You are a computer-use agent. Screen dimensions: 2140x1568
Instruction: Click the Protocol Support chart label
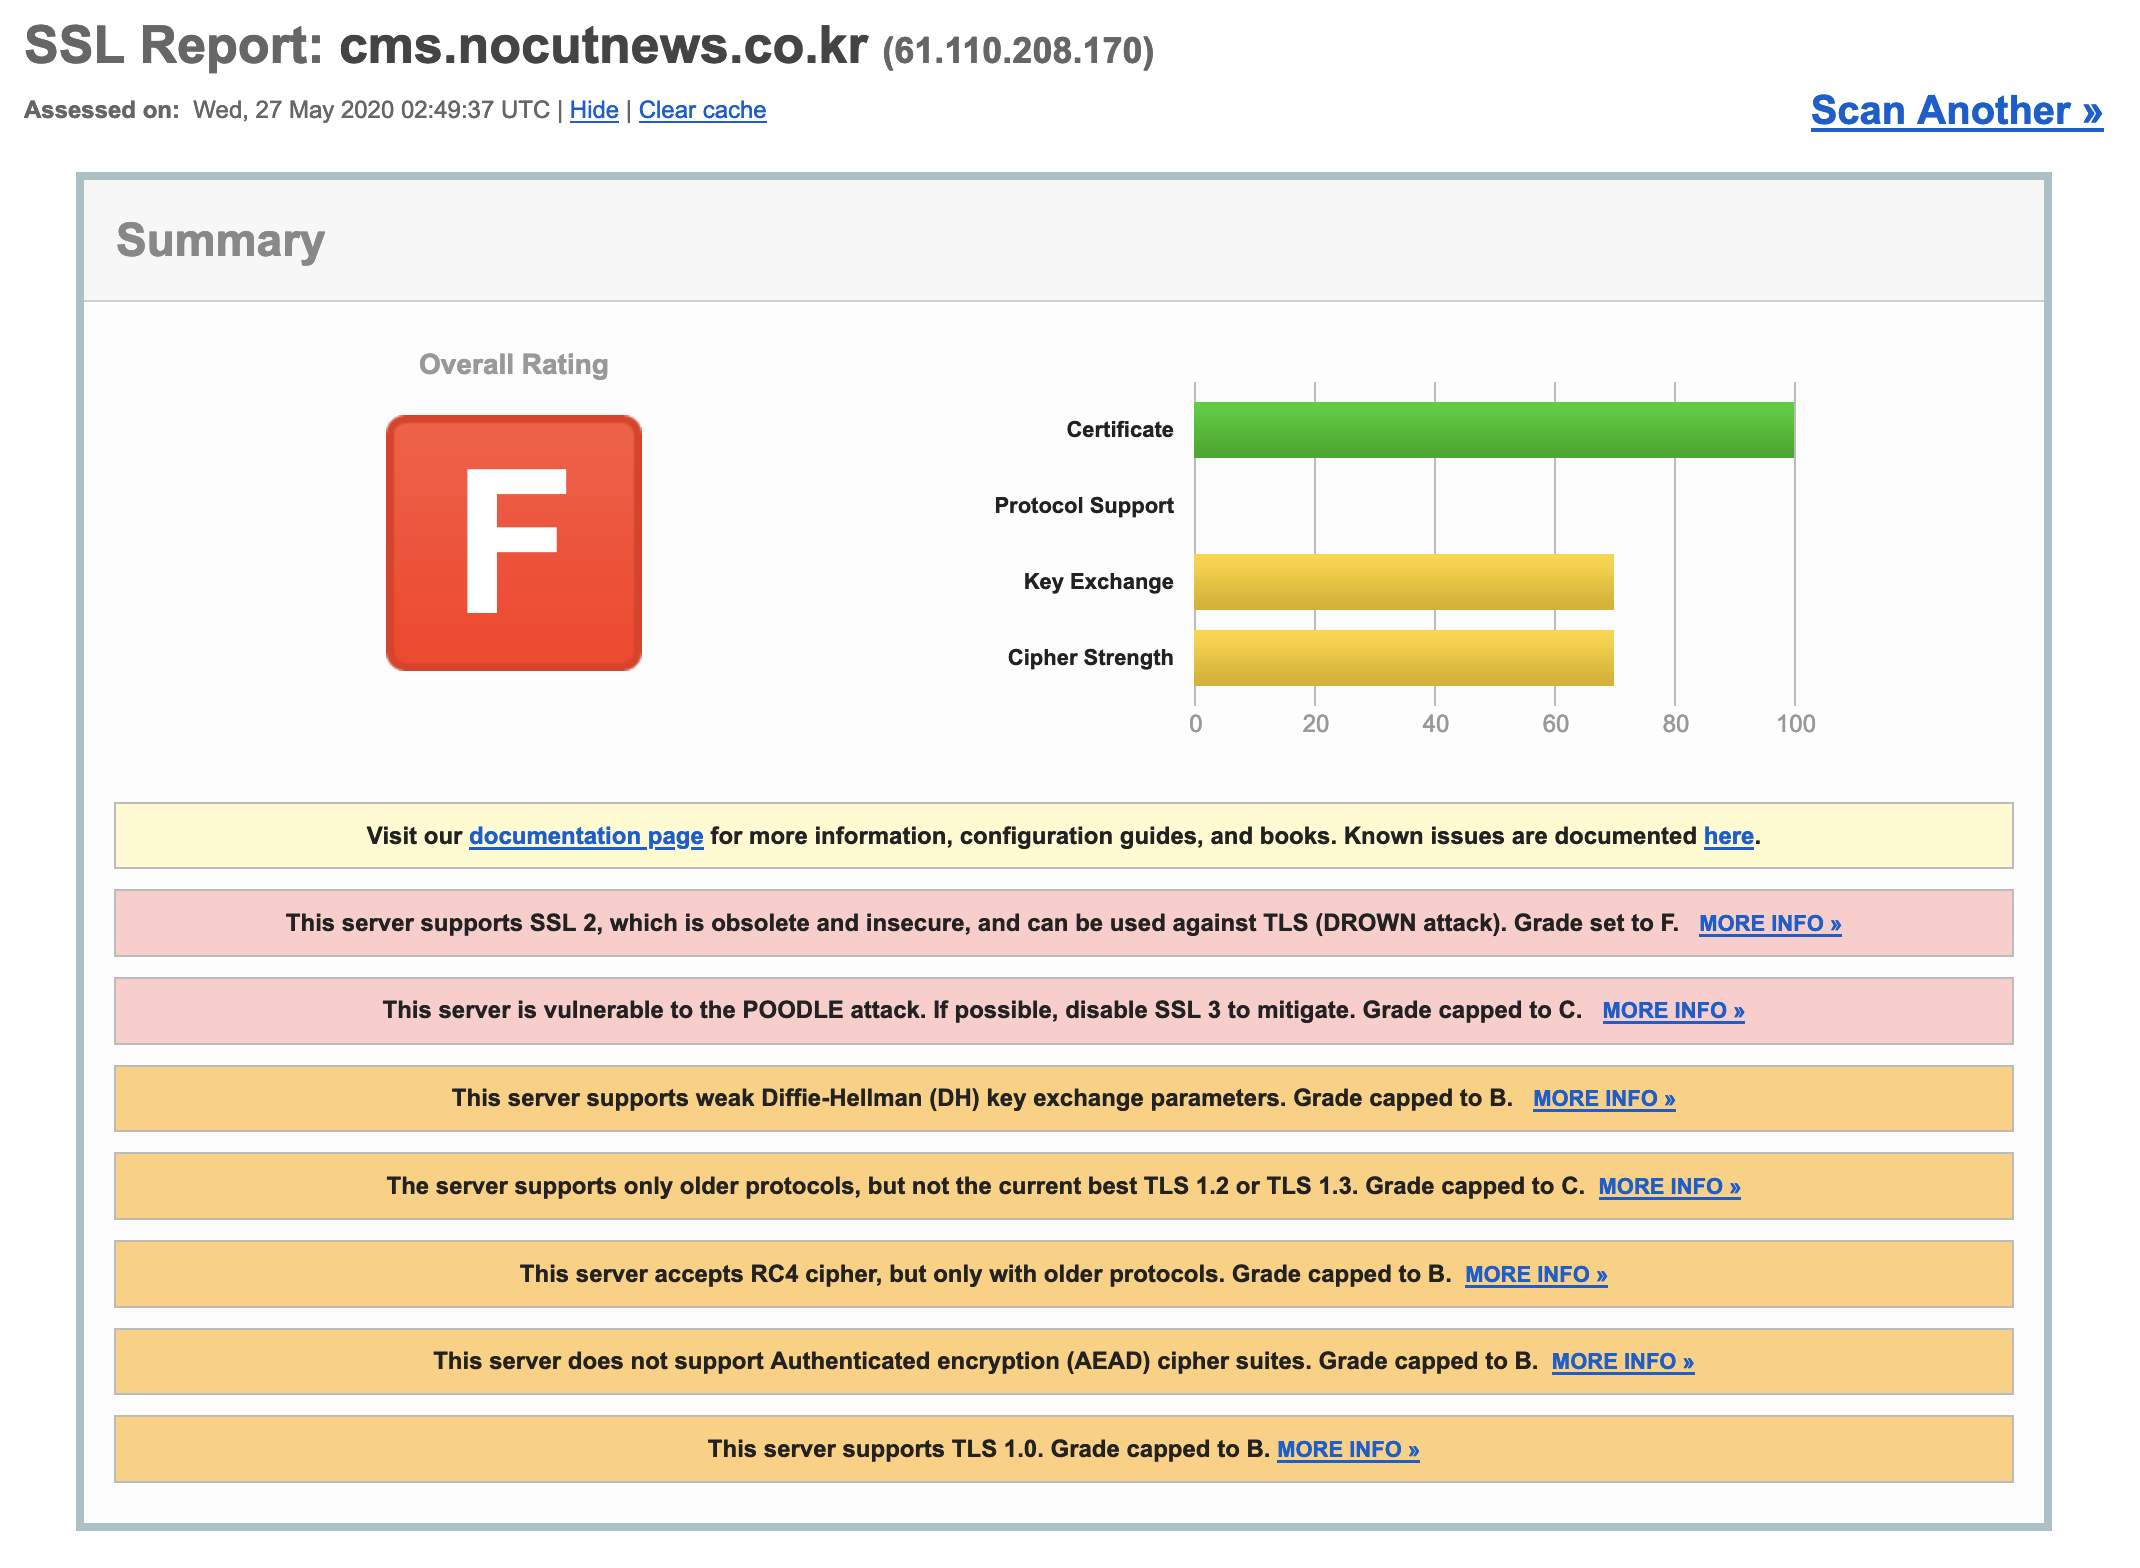(x=1083, y=506)
